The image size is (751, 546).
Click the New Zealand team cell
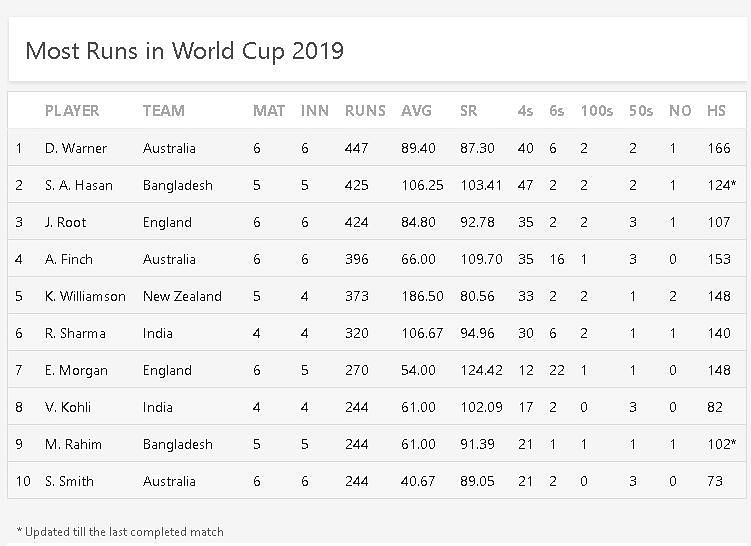pyautogui.click(x=182, y=296)
